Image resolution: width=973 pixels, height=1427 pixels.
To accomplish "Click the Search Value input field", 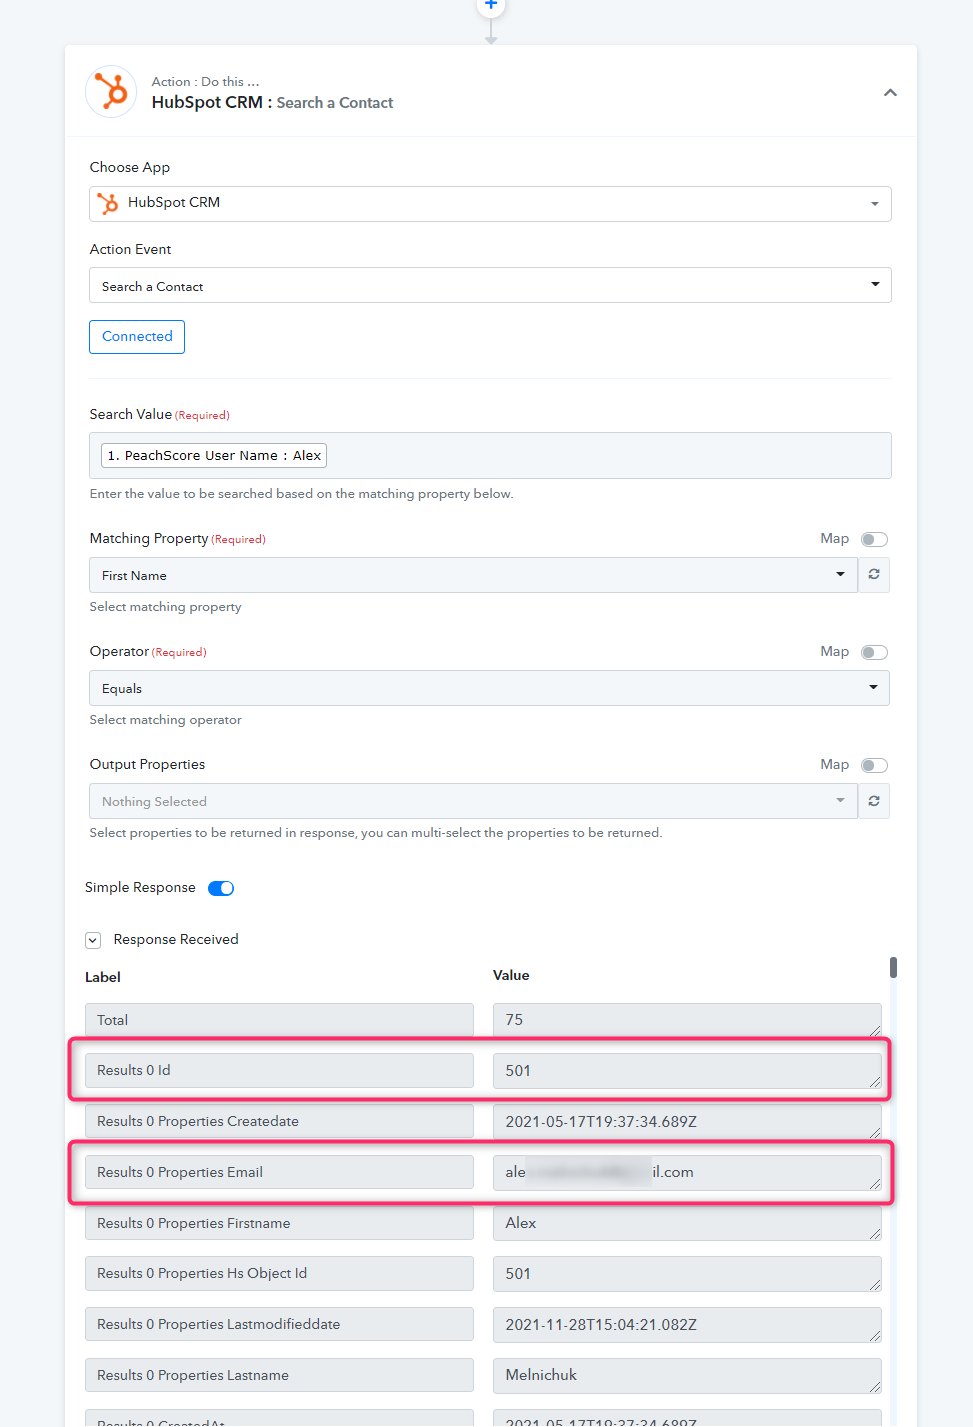I will pyautogui.click(x=490, y=455).
